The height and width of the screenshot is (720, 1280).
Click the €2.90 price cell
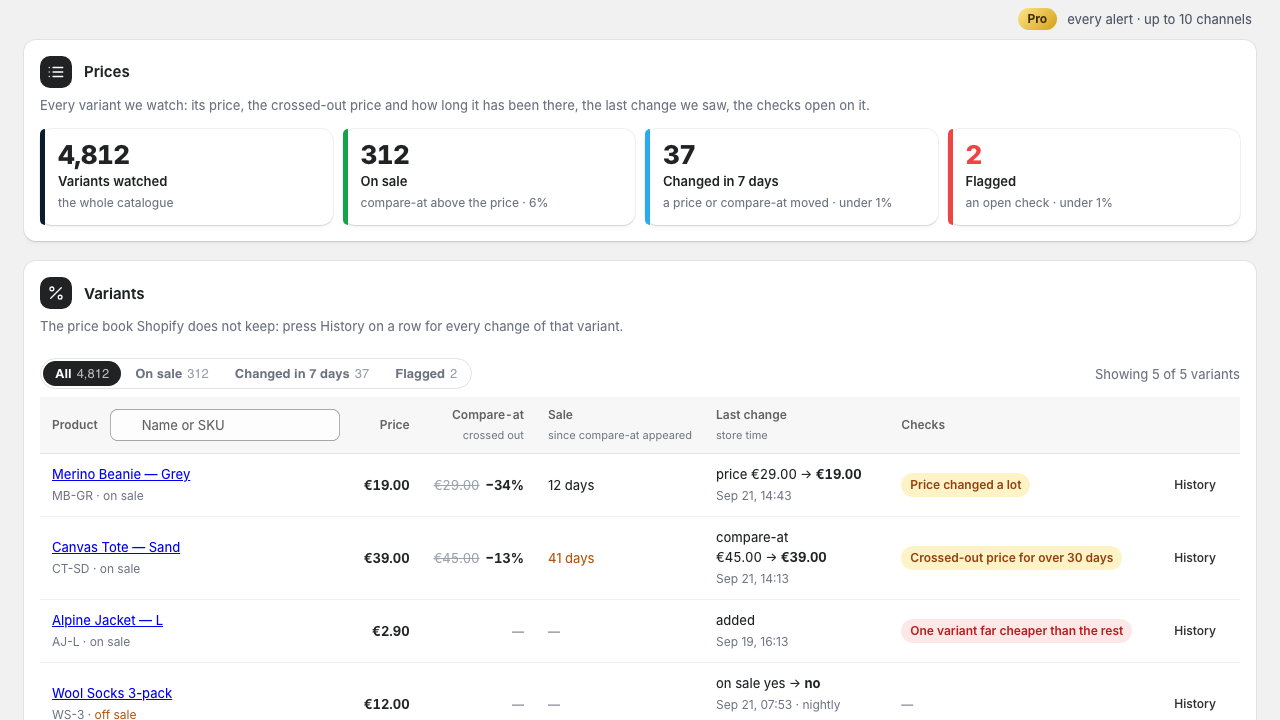click(391, 631)
